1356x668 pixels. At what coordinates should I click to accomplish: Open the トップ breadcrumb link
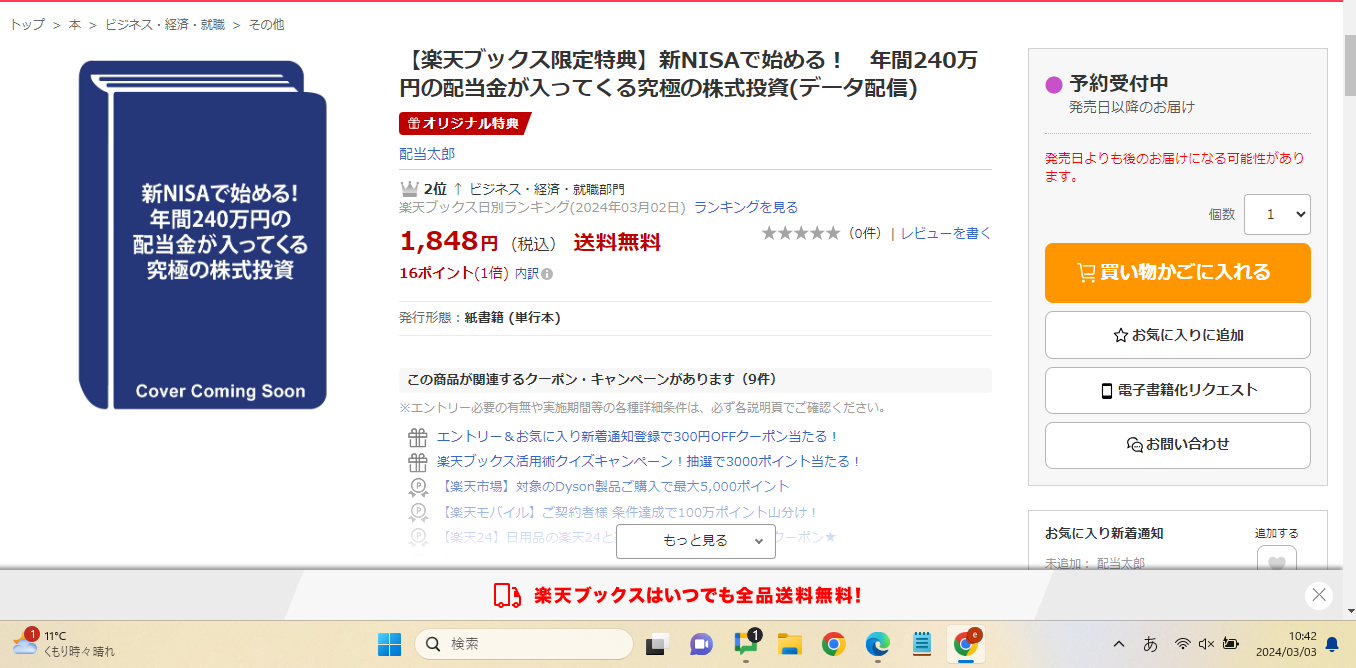(x=27, y=24)
